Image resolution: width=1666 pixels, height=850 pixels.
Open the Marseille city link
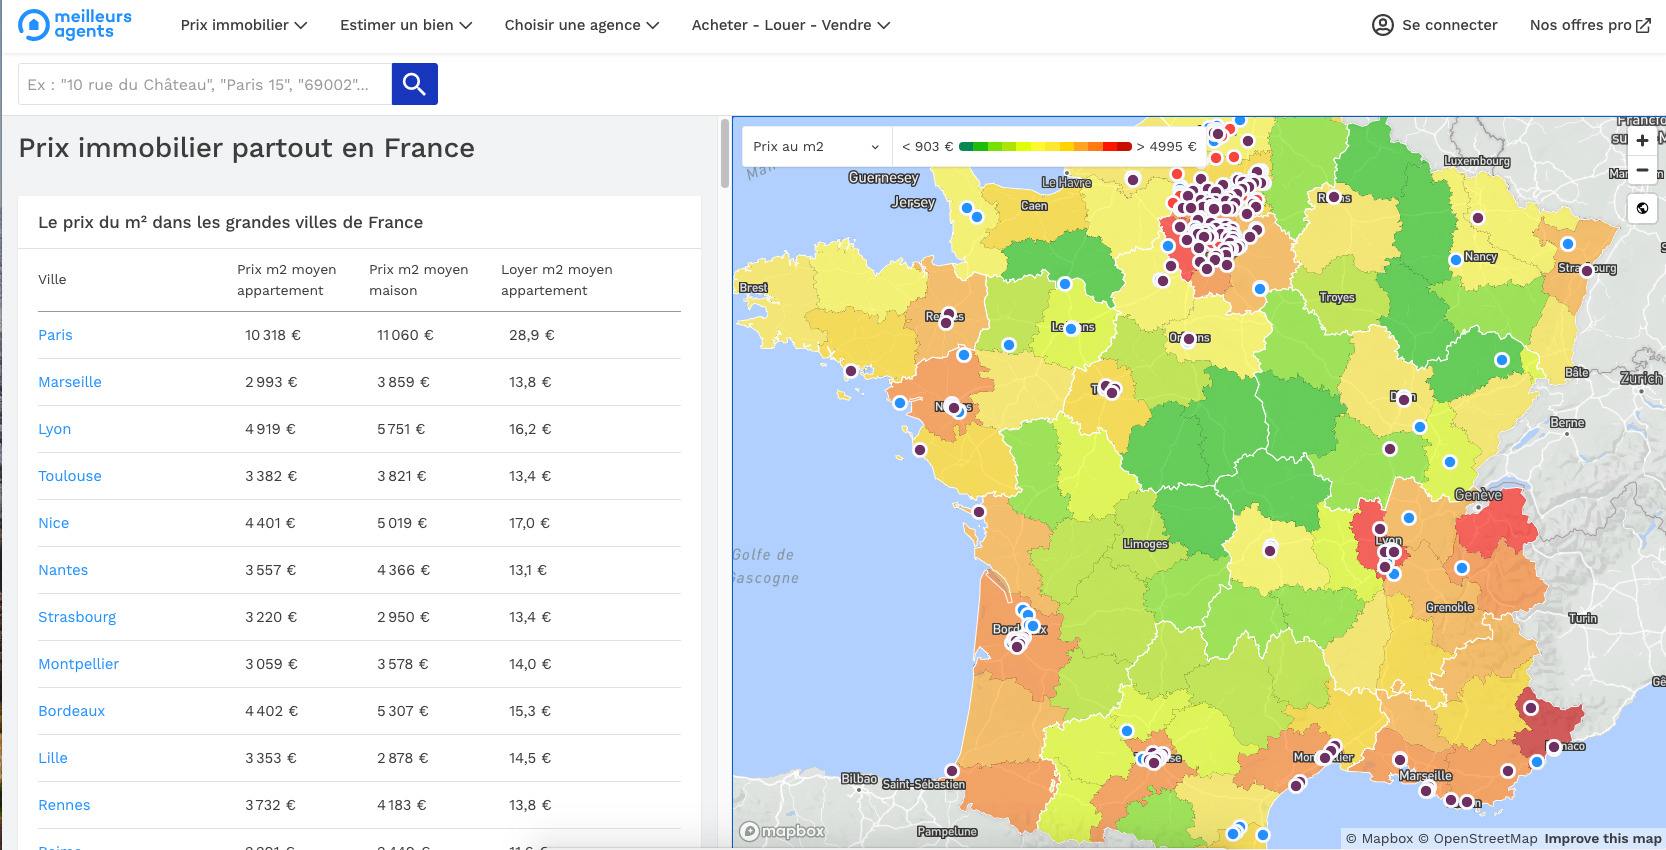[70, 382]
